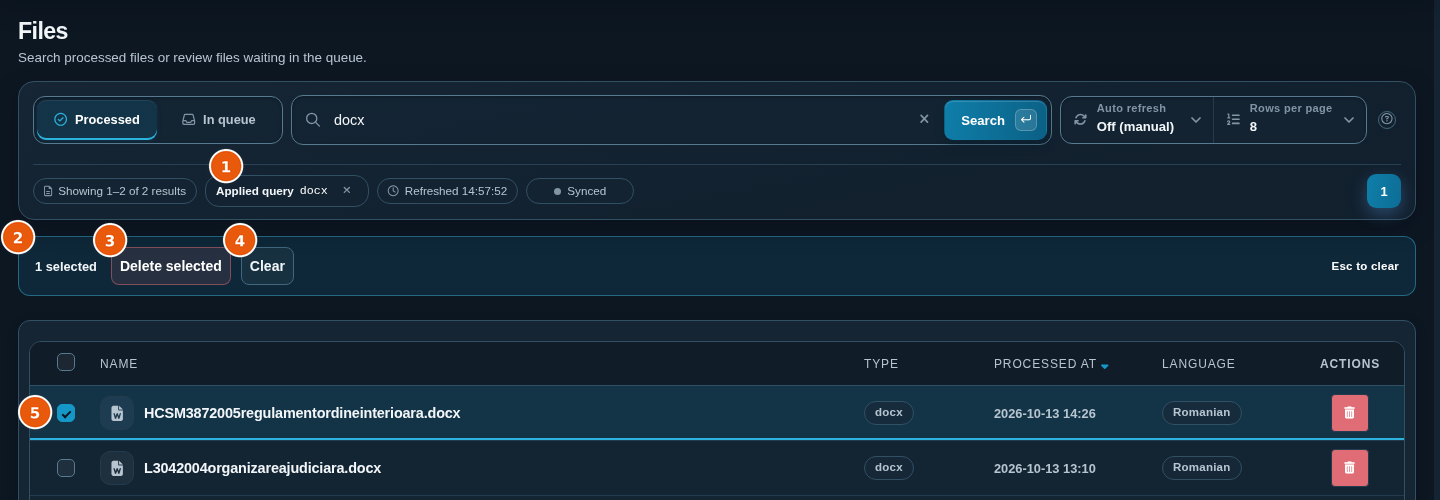The width and height of the screenshot is (1440, 500).
Task: Click the 2026-10-13 14:26 timestamp
Action: (1045, 414)
